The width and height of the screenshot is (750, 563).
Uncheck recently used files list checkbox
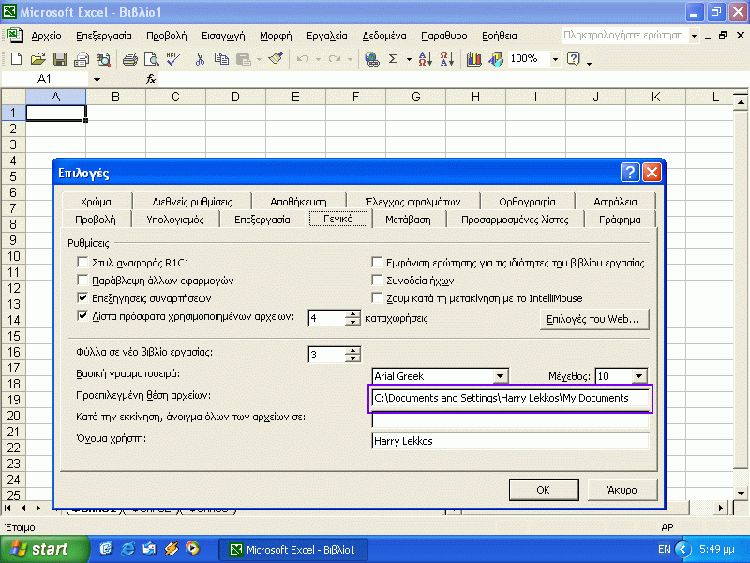(x=82, y=316)
